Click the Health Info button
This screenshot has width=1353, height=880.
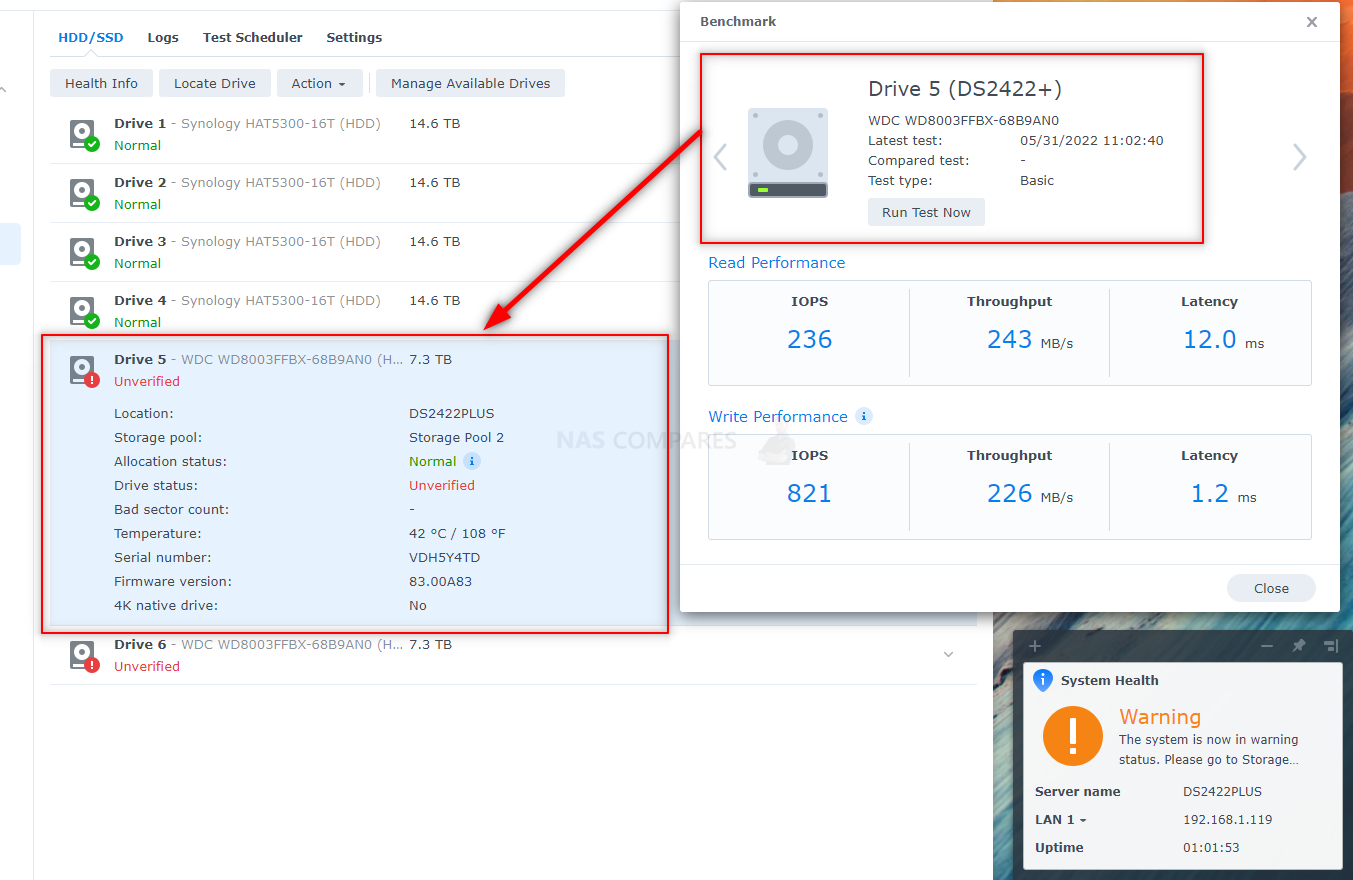point(102,83)
